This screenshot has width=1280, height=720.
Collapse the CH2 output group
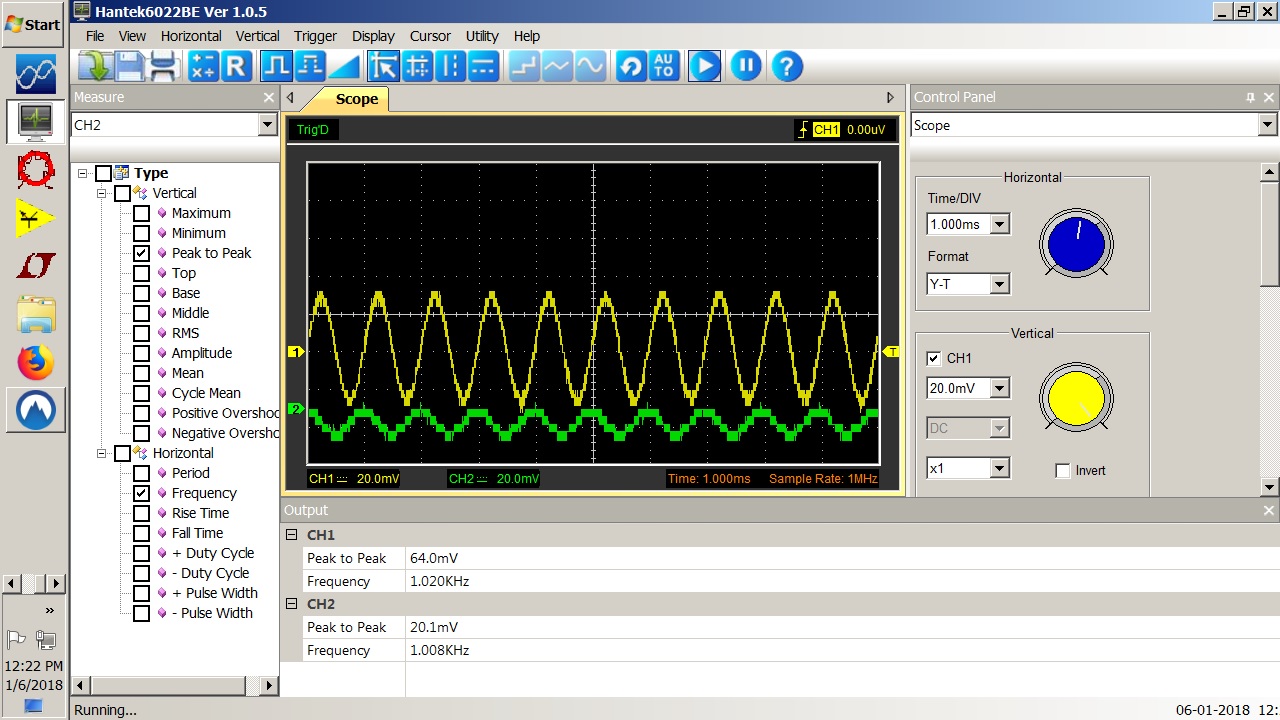[292, 604]
